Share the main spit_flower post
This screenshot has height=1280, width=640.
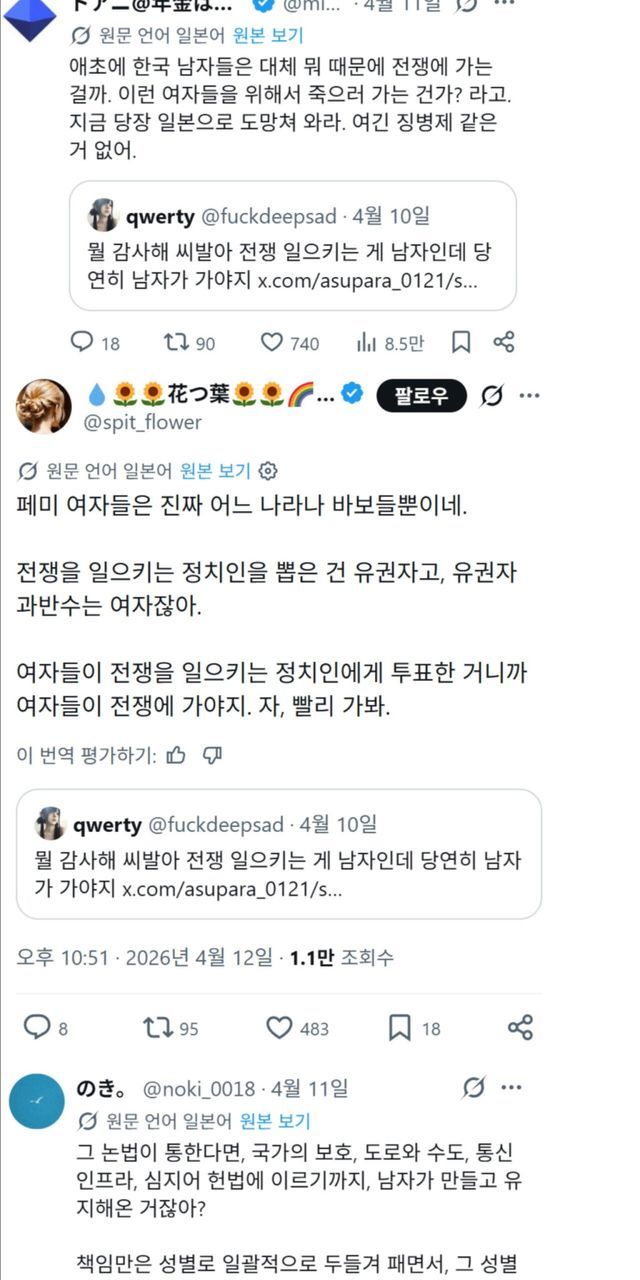point(520,1027)
